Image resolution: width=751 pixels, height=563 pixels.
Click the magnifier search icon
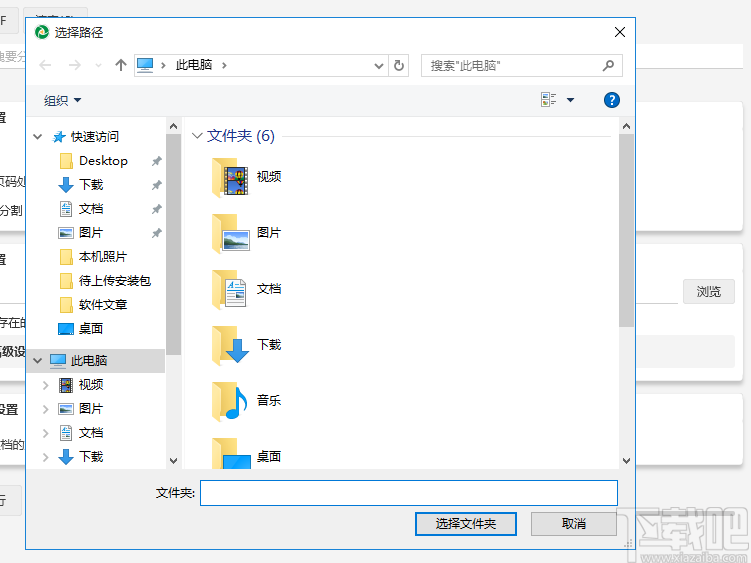pos(608,65)
